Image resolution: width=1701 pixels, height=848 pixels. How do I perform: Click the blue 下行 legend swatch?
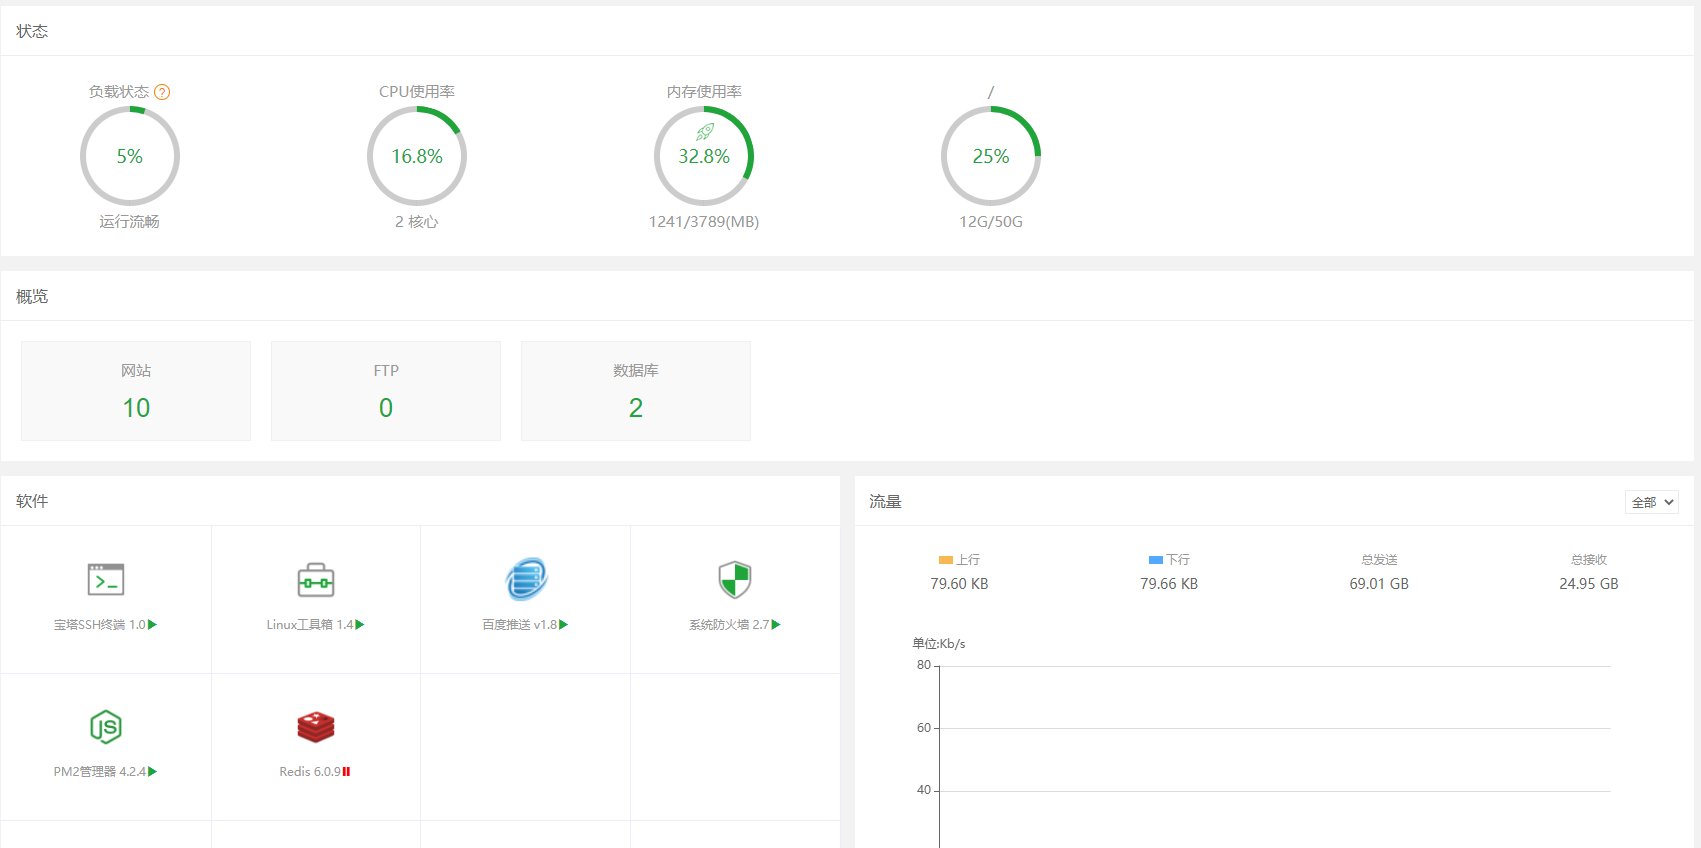tap(1156, 560)
